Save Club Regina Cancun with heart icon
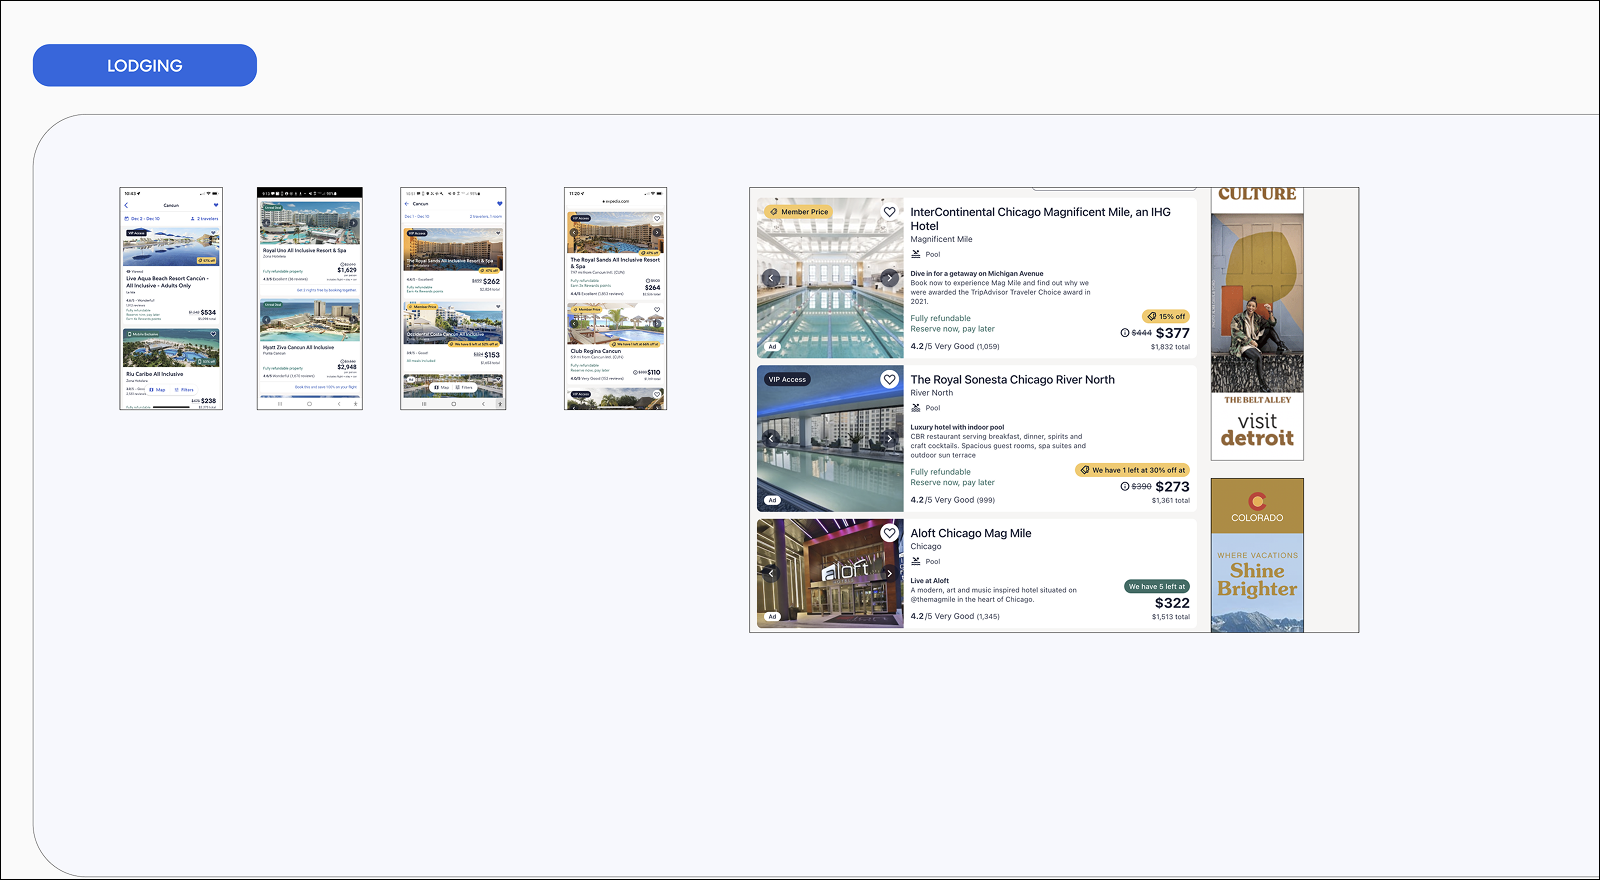Image resolution: width=1600 pixels, height=880 pixels. coord(657,309)
